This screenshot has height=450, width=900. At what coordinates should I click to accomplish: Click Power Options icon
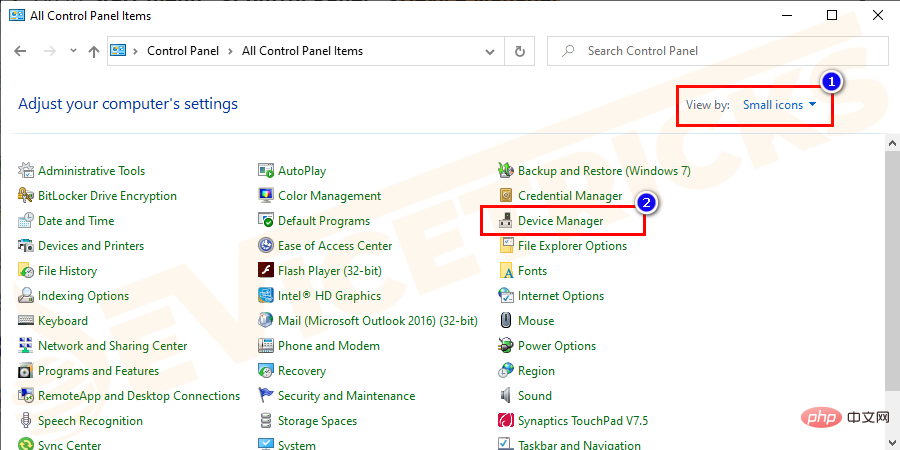tap(506, 346)
